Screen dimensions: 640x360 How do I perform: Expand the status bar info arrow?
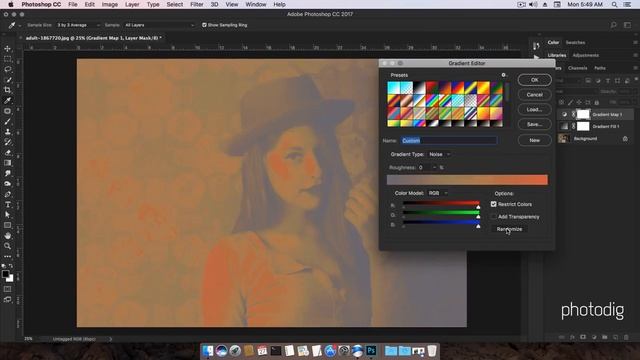click(110, 339)
